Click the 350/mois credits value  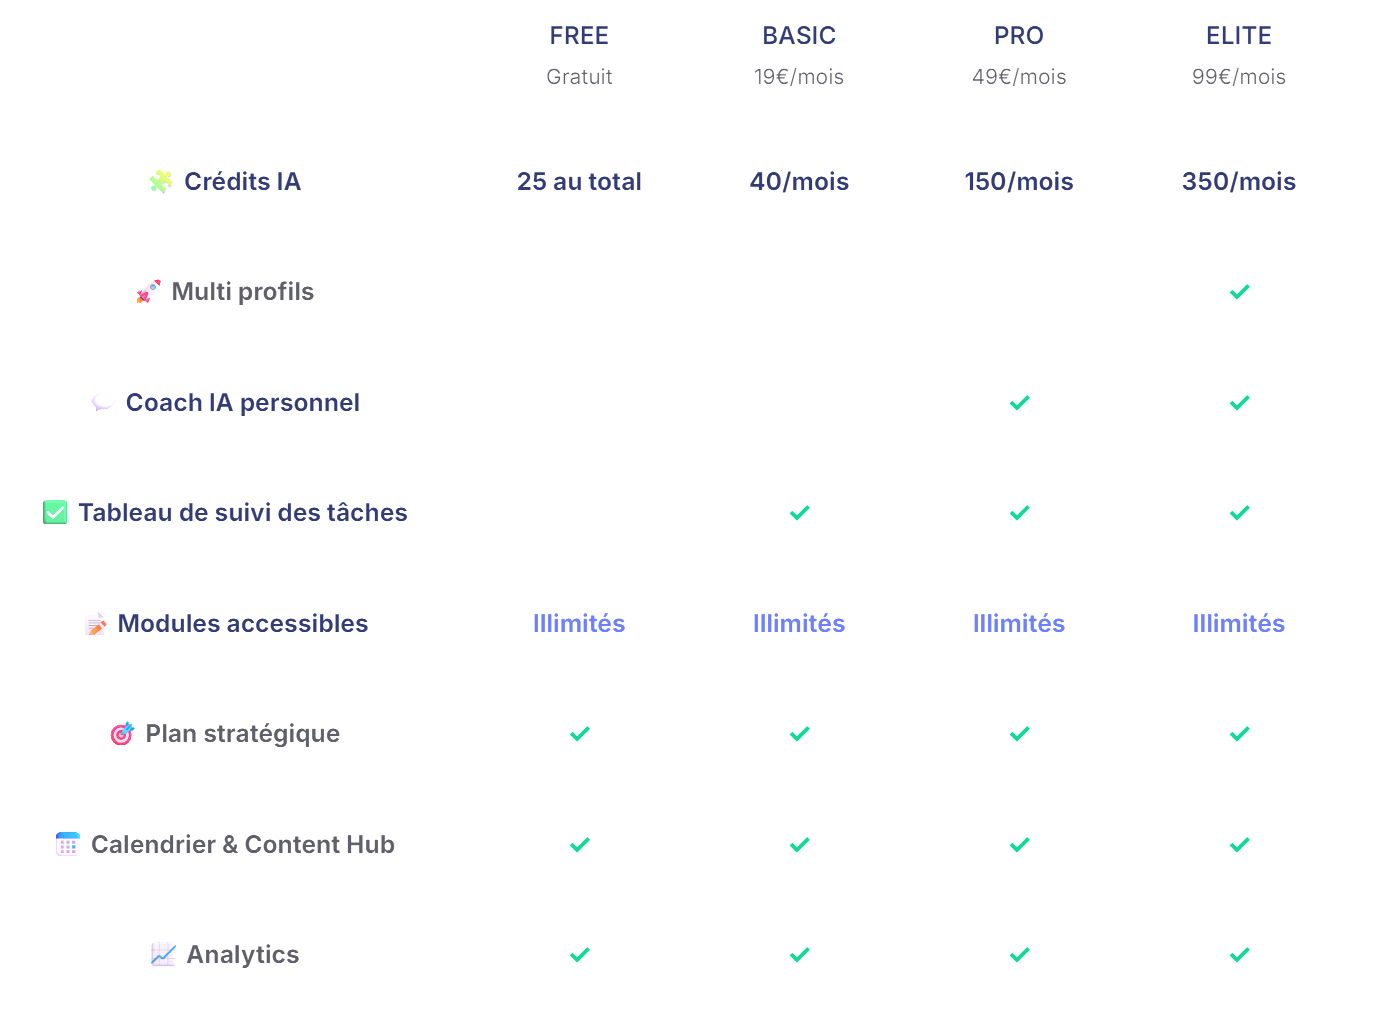1239,182
